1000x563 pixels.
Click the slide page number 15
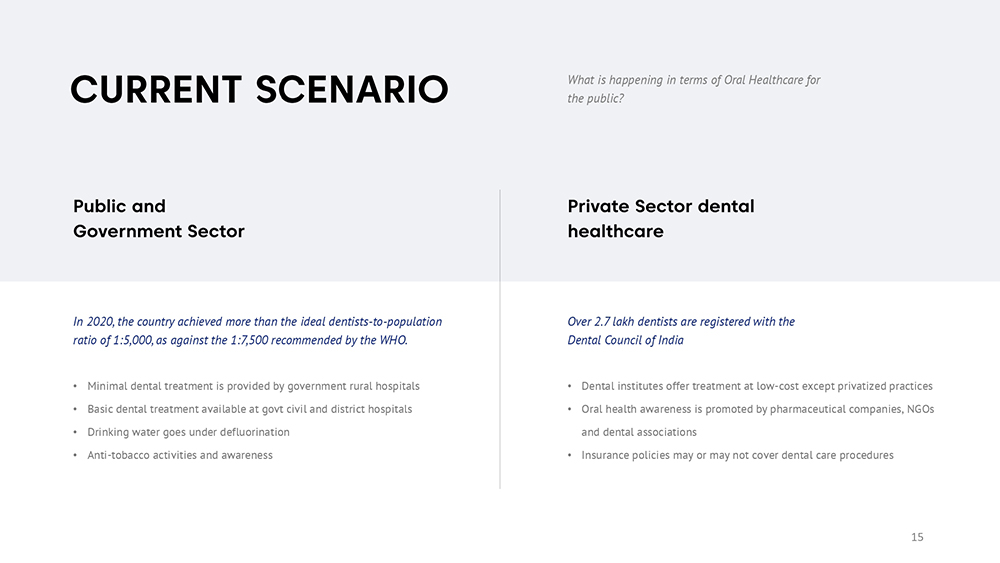point(917,538)
